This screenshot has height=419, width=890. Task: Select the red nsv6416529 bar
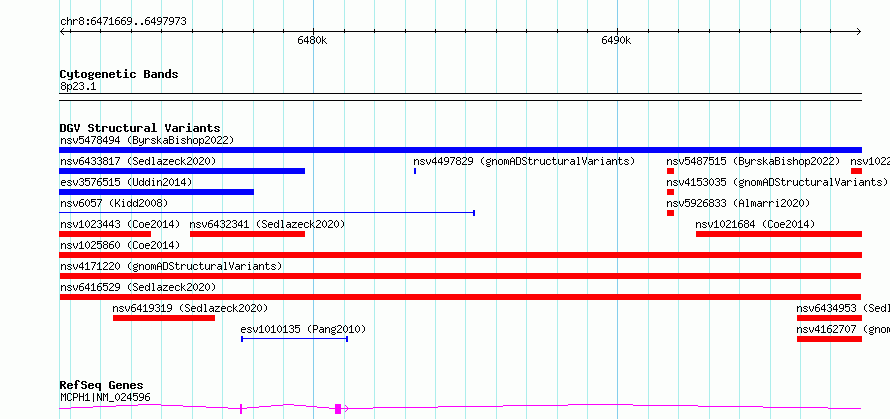coord(460,297)
